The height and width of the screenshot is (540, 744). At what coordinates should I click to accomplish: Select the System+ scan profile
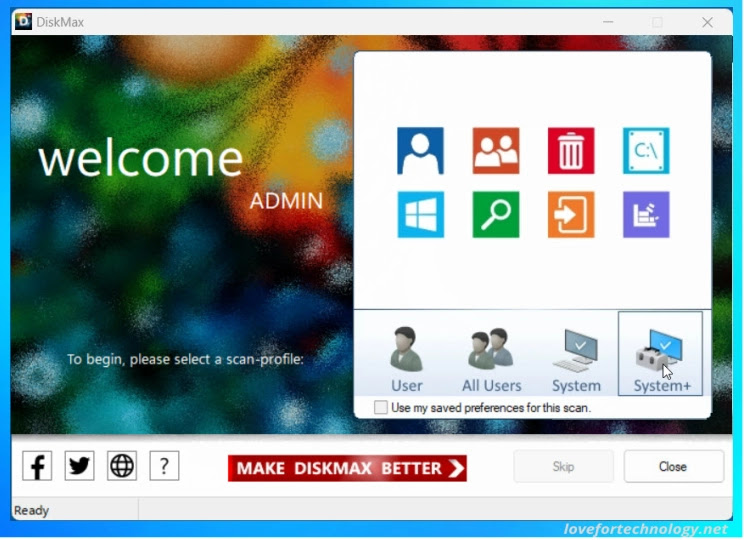pos(660,354)
